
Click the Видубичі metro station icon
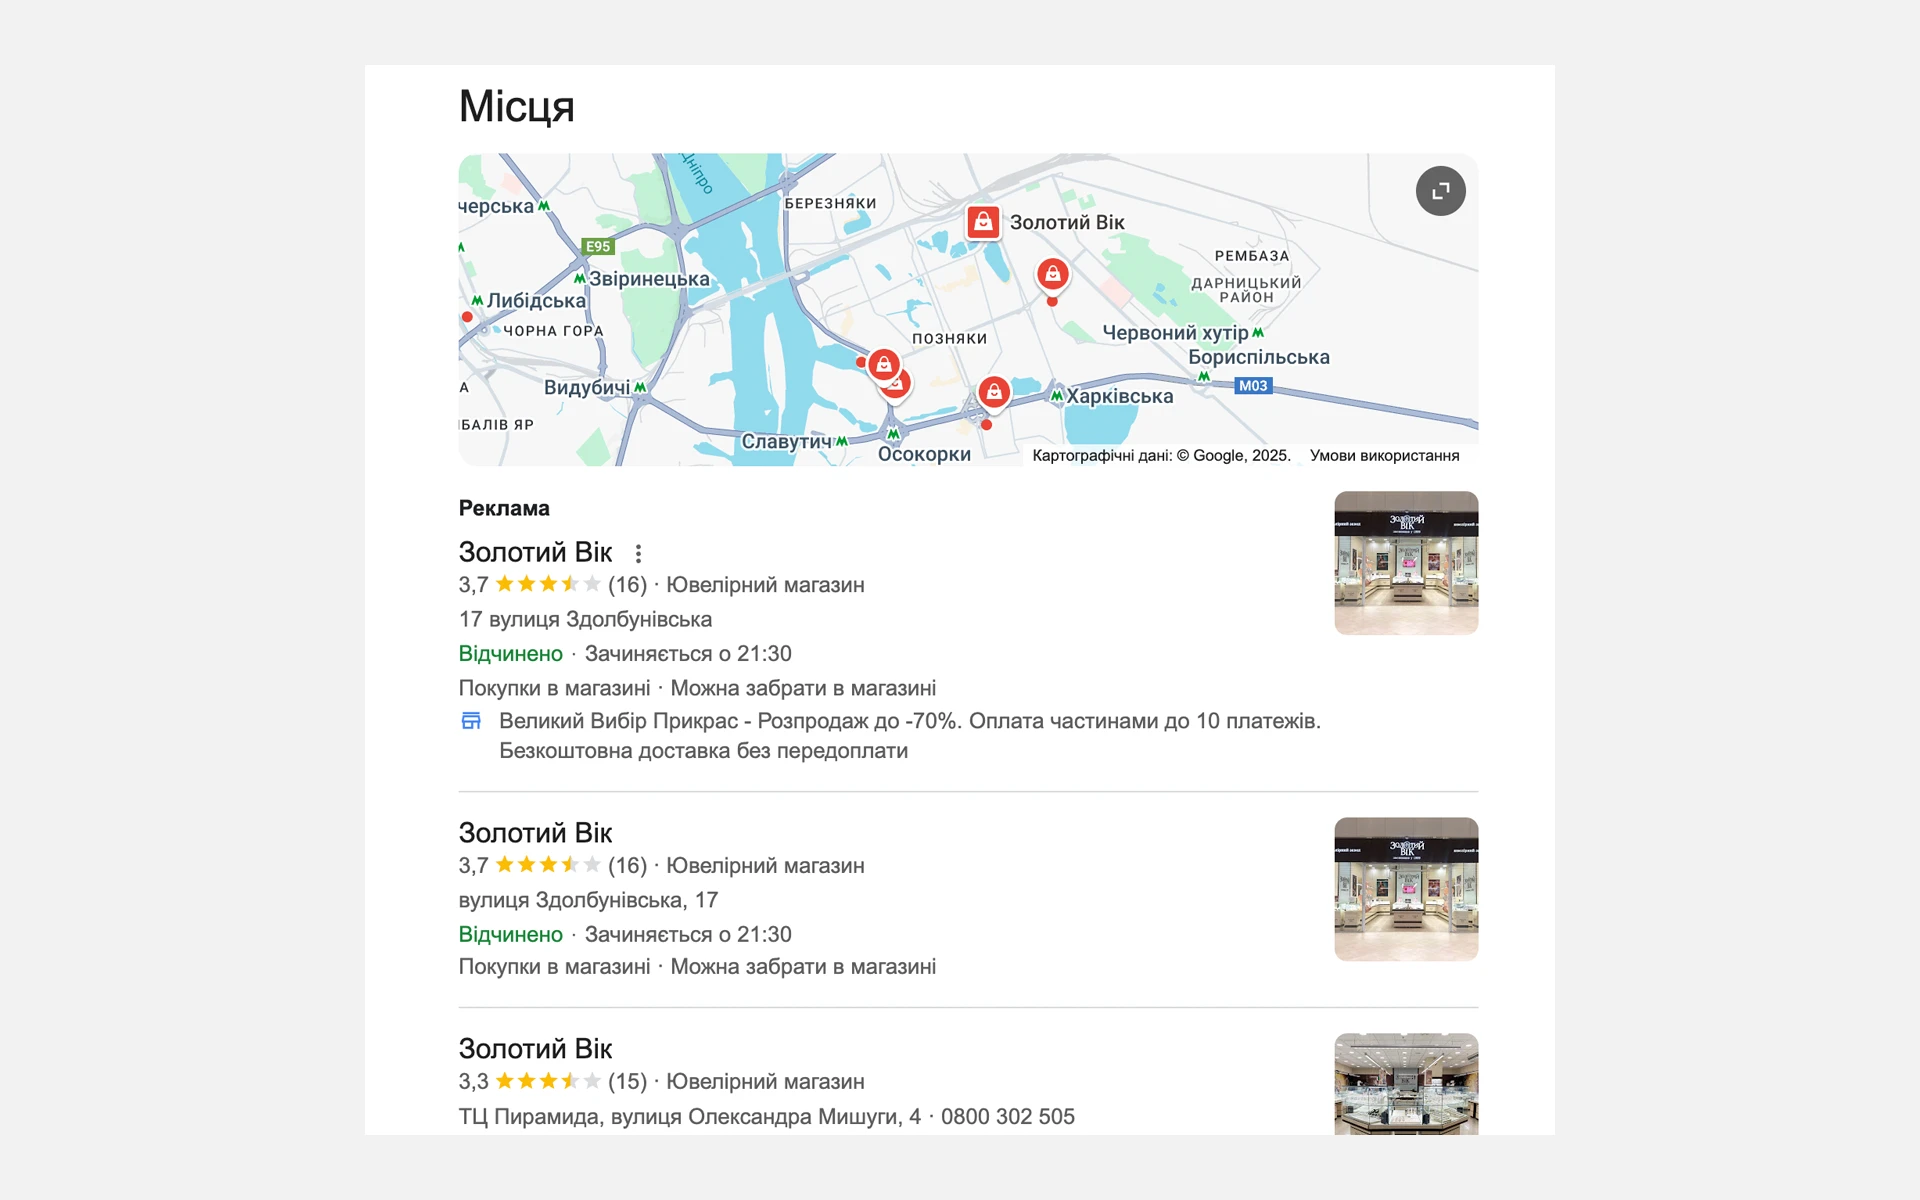pyautogui.click(x=640, y=387)
